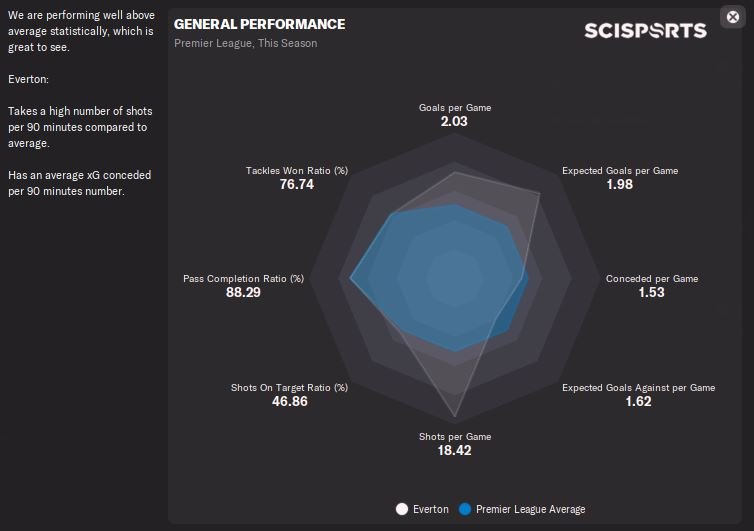Click Expected Goals Against per Game 1.62
The image size is (754, 531).
coord(638,401)
